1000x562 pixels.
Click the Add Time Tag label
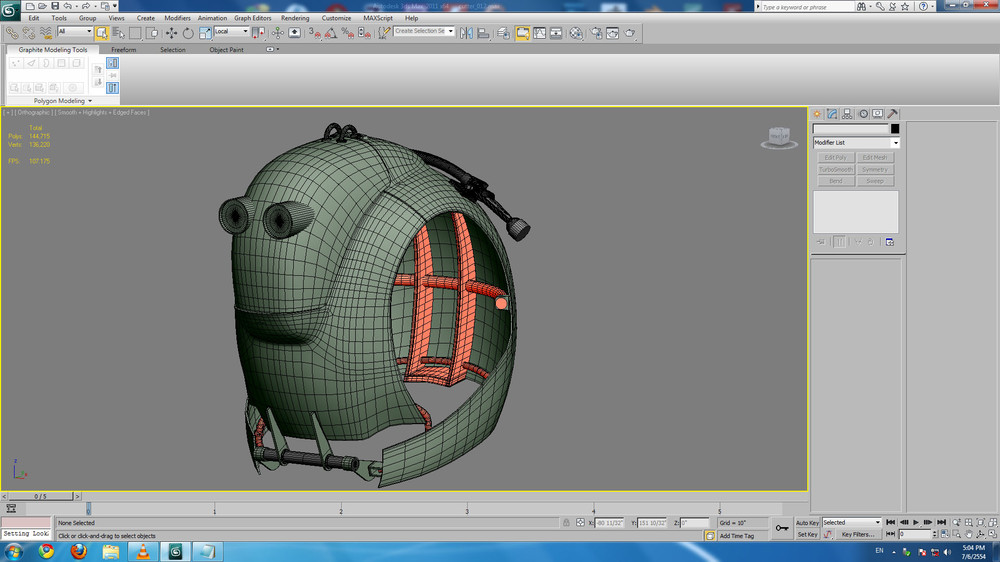[x=738, y=536]
